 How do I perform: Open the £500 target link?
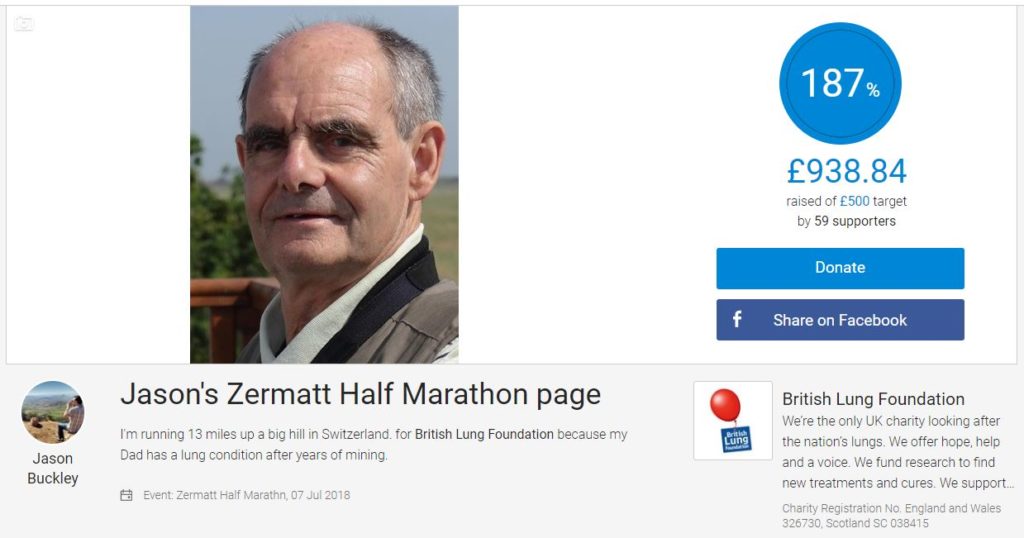pos(854,201)
